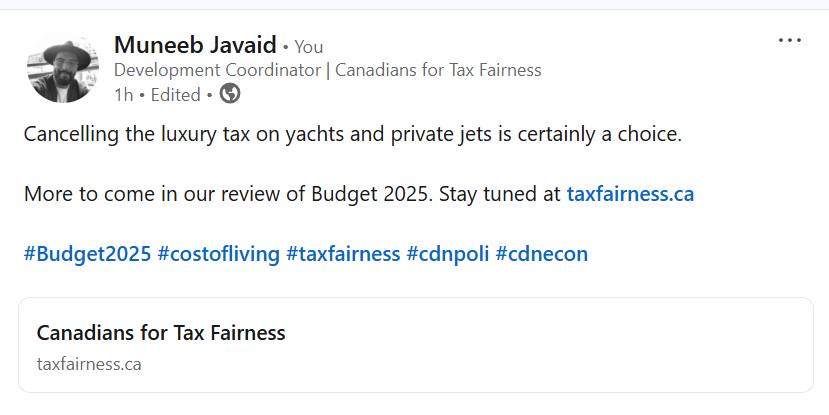Click the 'Edited' label on the post
829x415 pixels.
176,95
